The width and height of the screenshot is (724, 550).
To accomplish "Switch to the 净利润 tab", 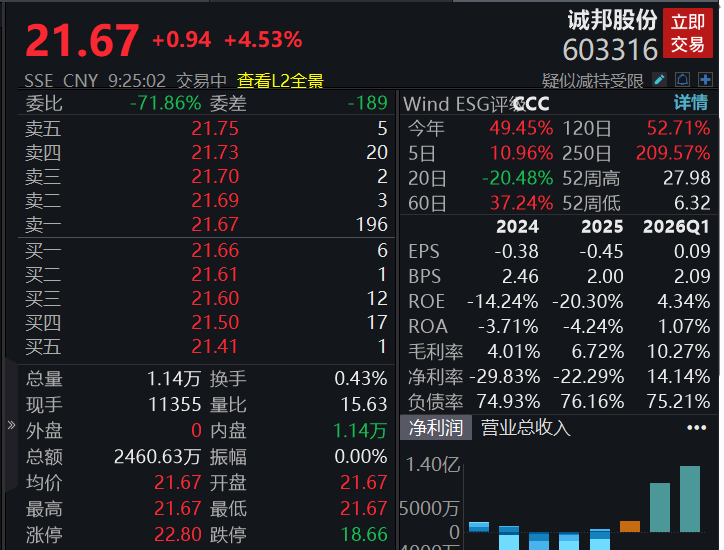I will tap(435, 428).
